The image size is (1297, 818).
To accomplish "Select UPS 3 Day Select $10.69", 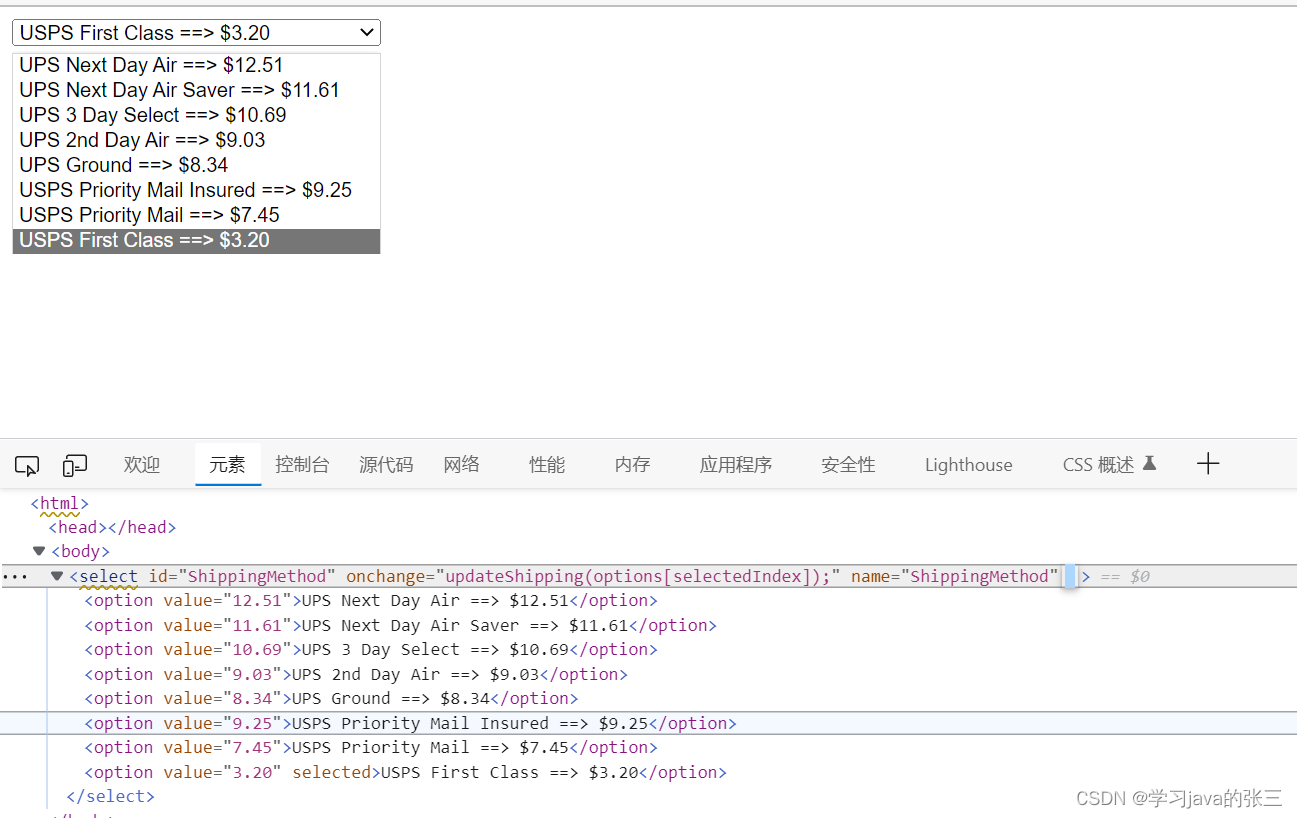I will tap(196, 115).
